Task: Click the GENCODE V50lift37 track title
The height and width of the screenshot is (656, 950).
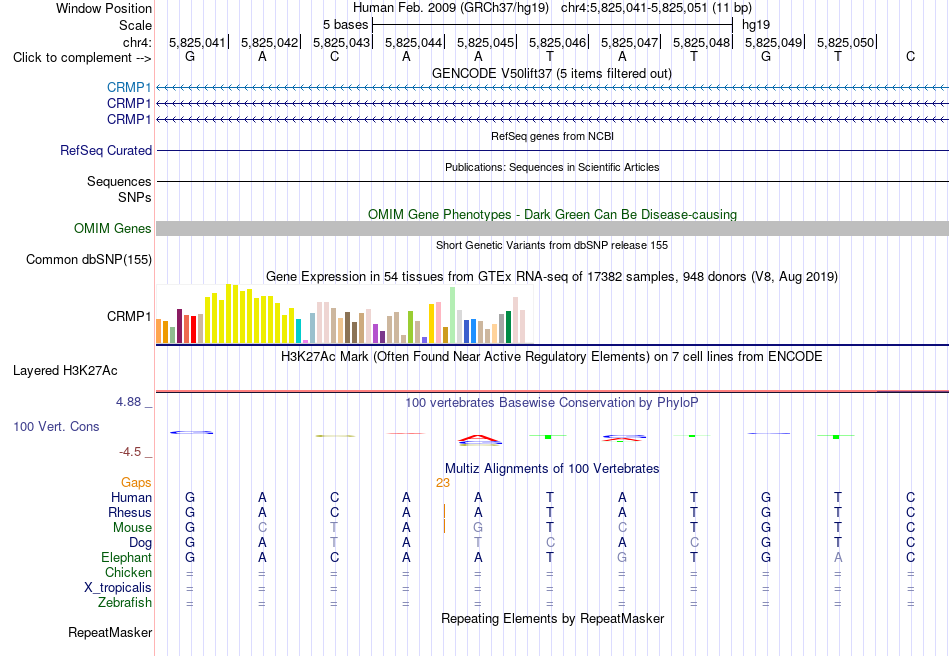Action: pos(552,73)
